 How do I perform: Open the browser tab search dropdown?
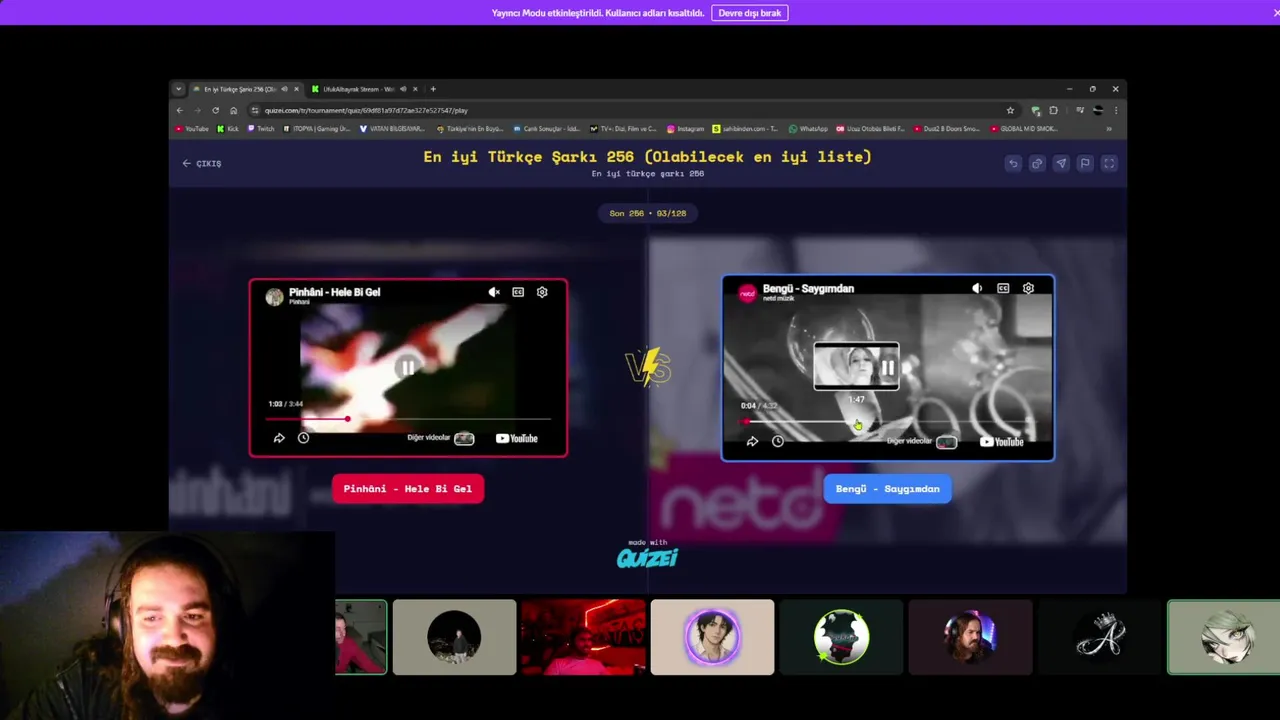pyautogui.click(x=179, y=89)
